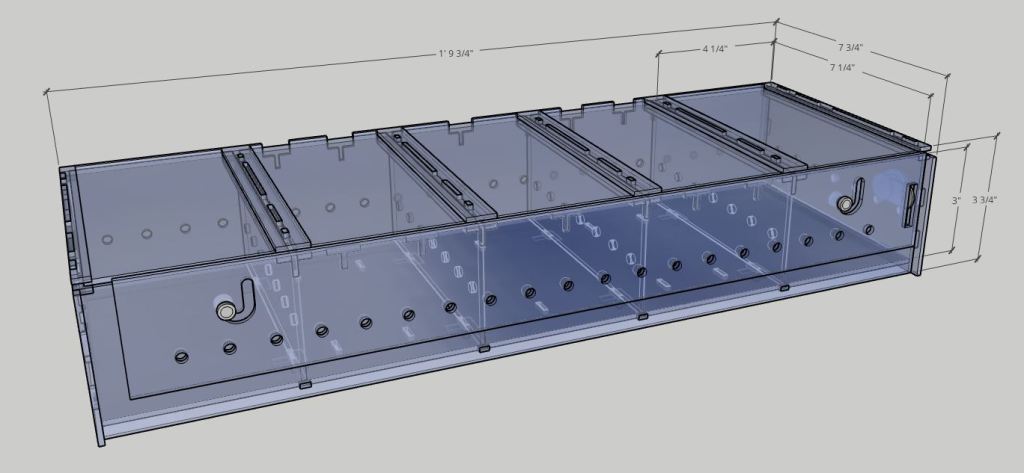Screen dimensions: 1024x473
Task: Click the 7 3/4" width dimension label
Action: 851,47
